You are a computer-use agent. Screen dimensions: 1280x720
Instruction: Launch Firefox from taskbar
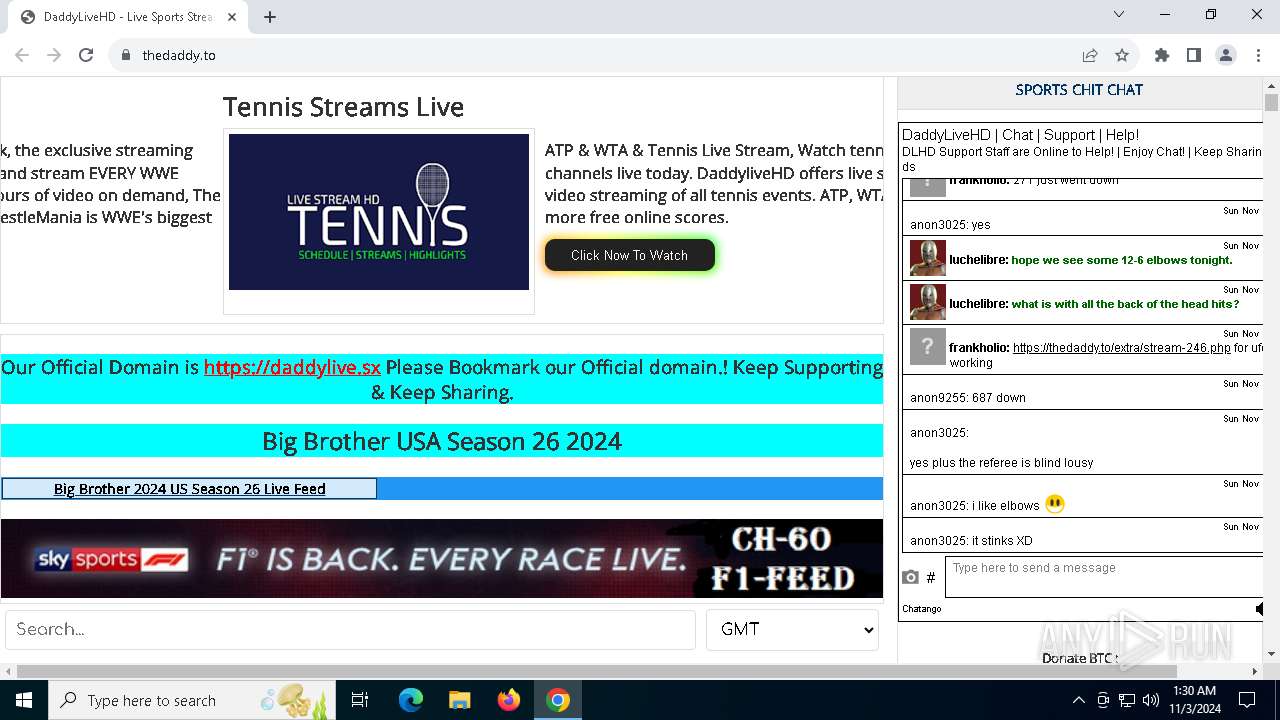pyautogui.click(x=509, y=700)
